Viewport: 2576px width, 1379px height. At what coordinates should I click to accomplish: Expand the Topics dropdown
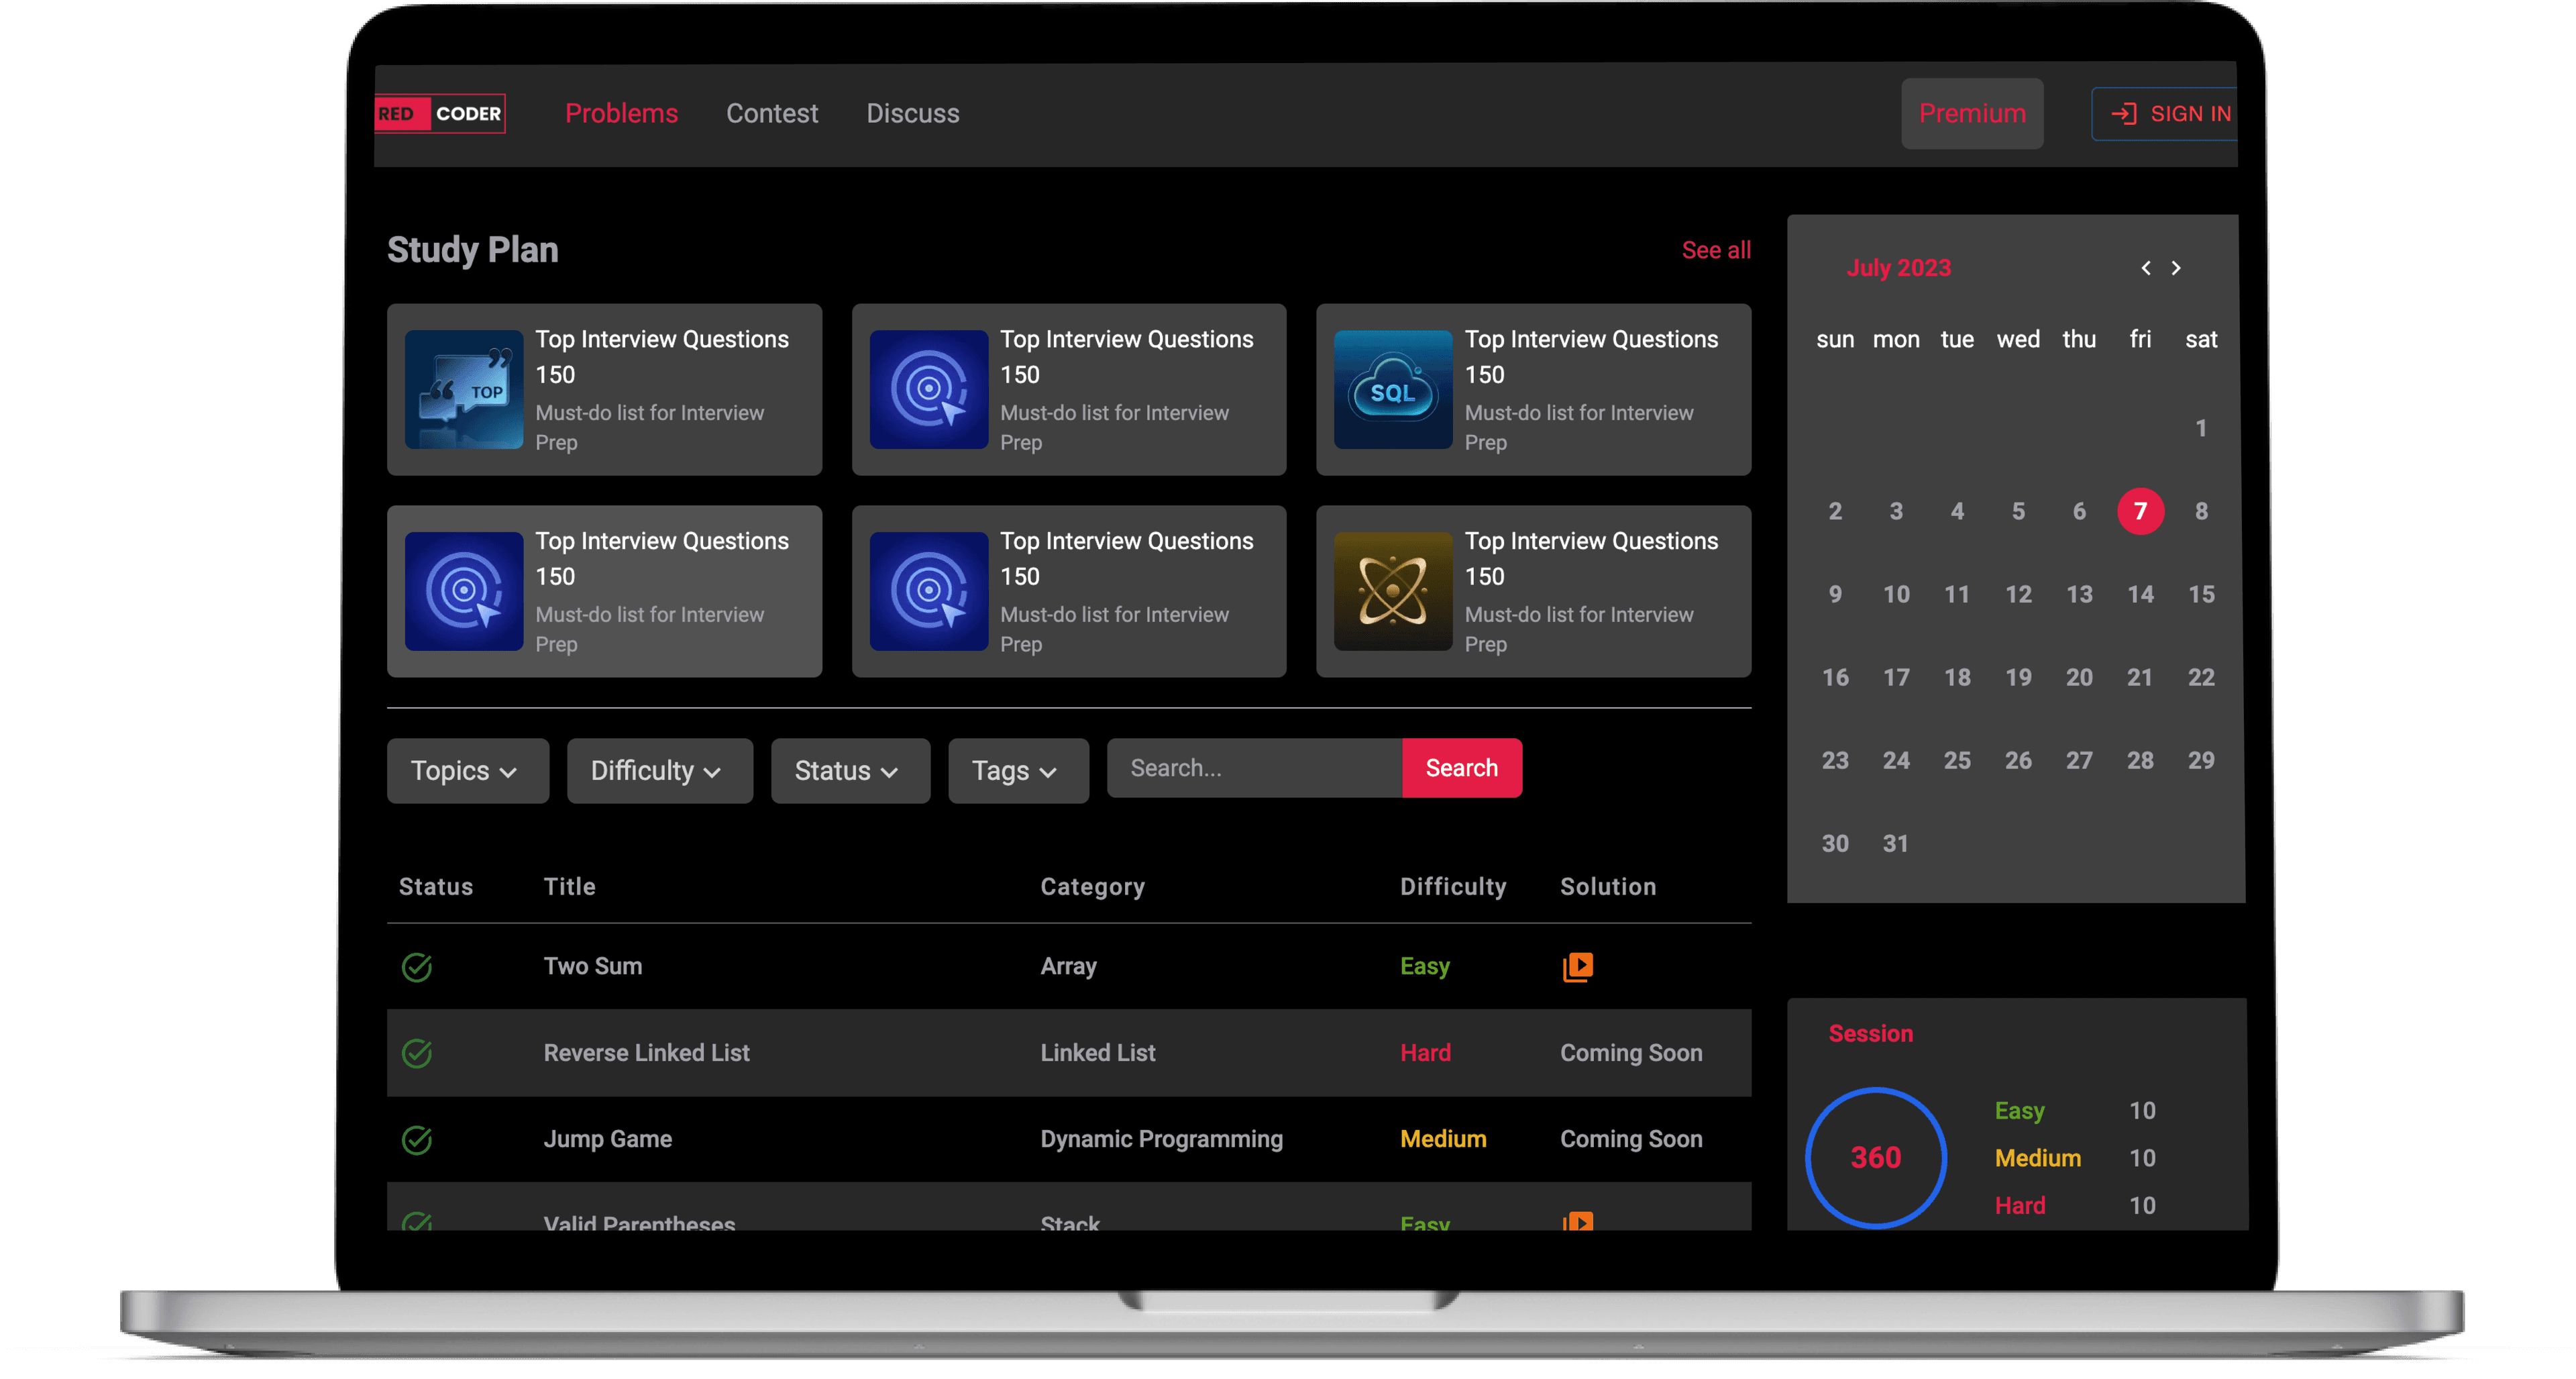[467, 771]
